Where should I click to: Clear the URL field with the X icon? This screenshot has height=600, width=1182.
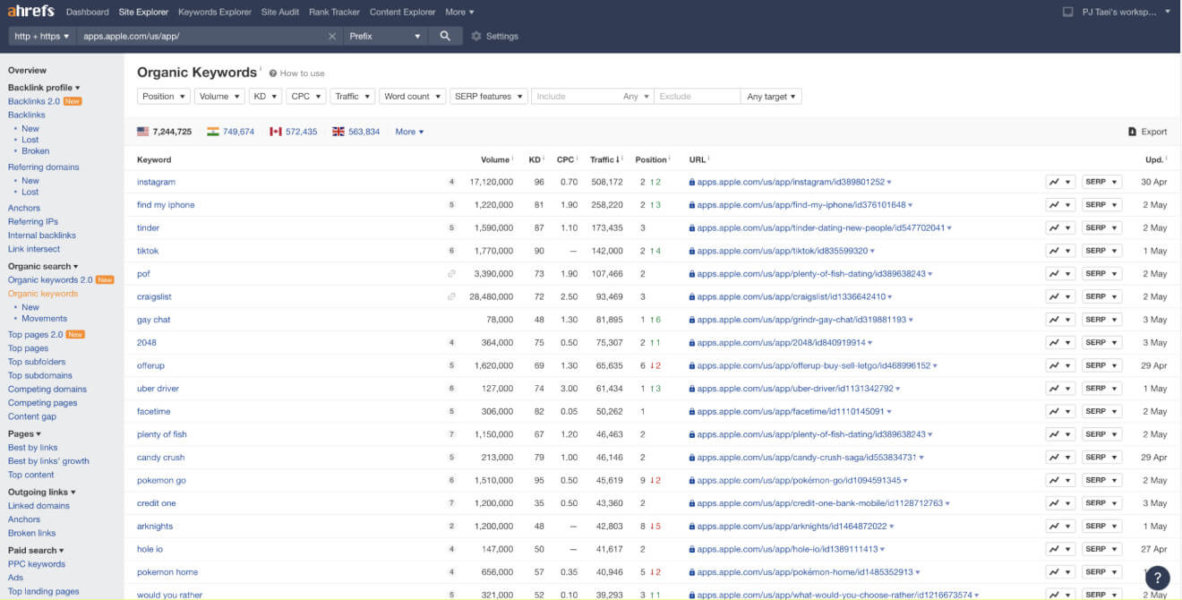pyautogui.click(x=332, y=36)
